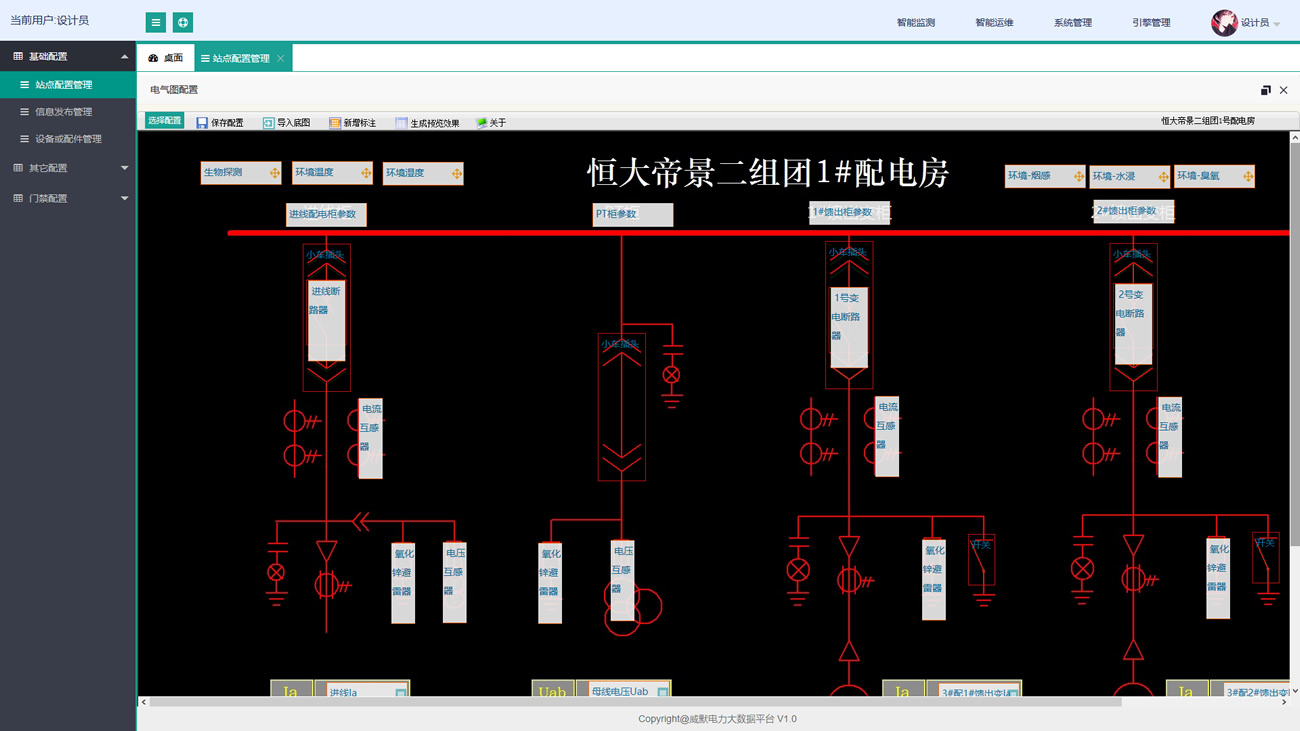Screen dimensions: 1300x731
Task: Click the horizontal scrollbar right arrow
Action: (1284, 702)
